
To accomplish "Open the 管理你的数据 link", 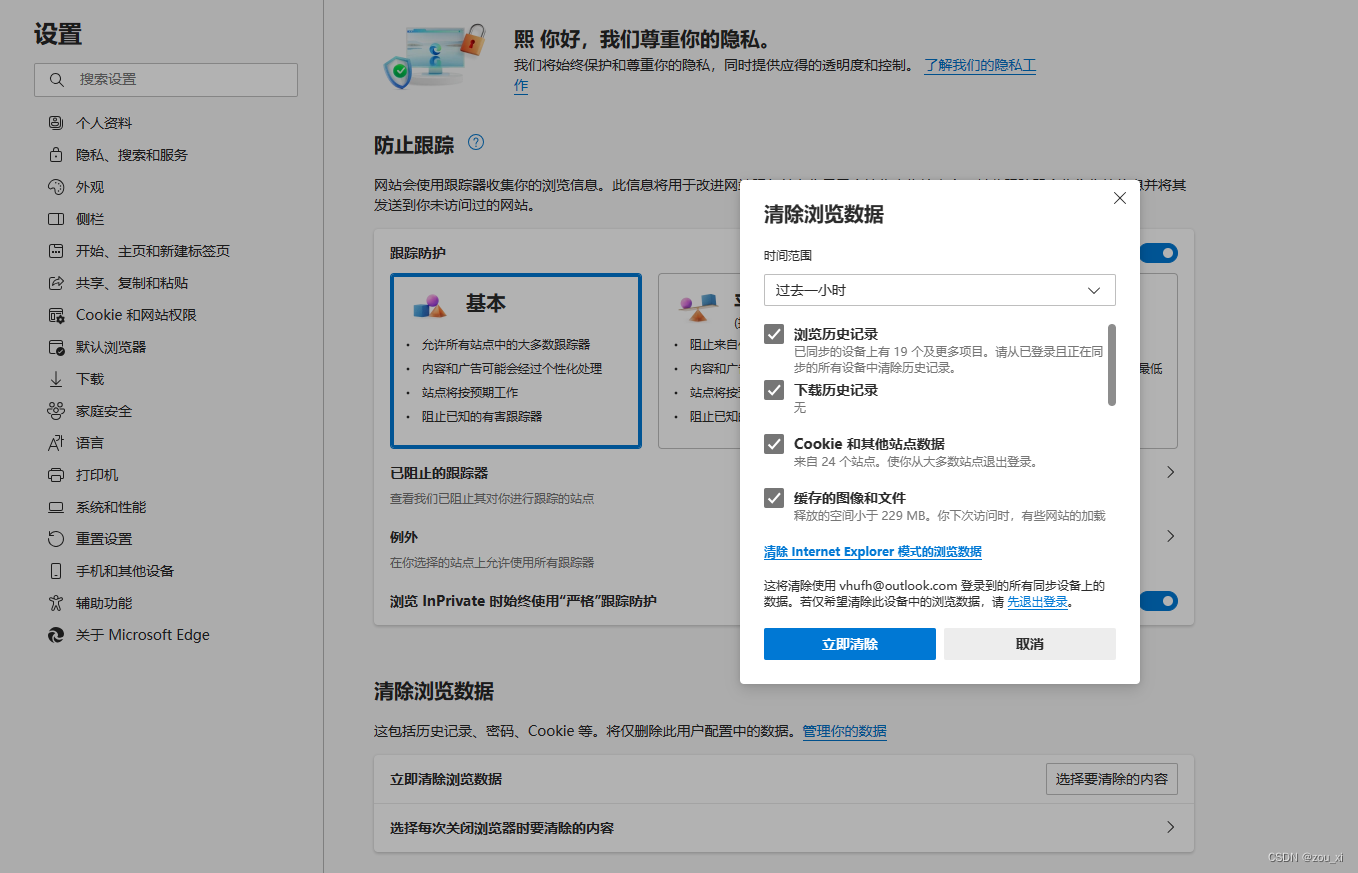I will pyautogui.click(x=845, y=731).
